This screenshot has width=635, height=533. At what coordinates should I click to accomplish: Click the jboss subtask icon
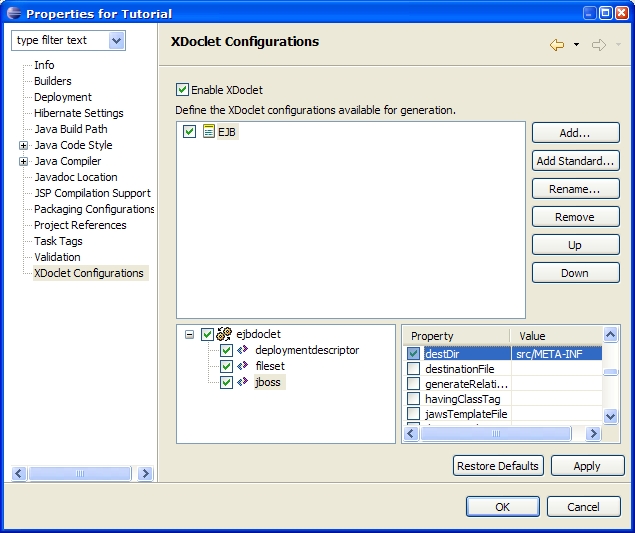point(243,383)
